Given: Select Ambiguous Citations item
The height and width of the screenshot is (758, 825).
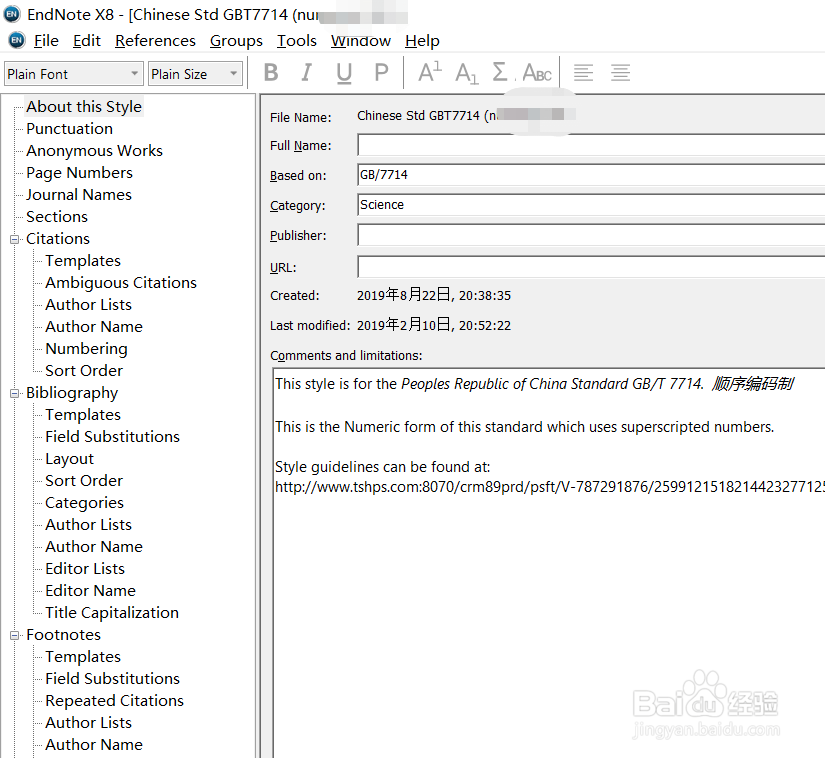Looking at the screenshot, I should (121, 283).
